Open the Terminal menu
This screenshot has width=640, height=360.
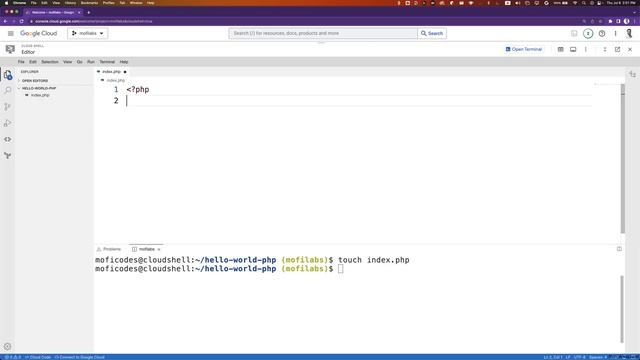107,62
